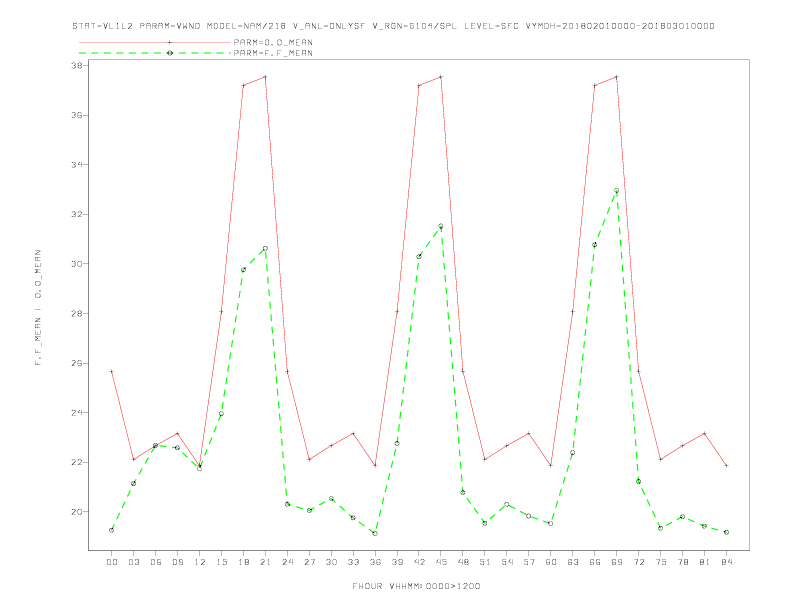Click x-axis tick label 42
This screenshot has width=792, height=612.
pos(419,562)
